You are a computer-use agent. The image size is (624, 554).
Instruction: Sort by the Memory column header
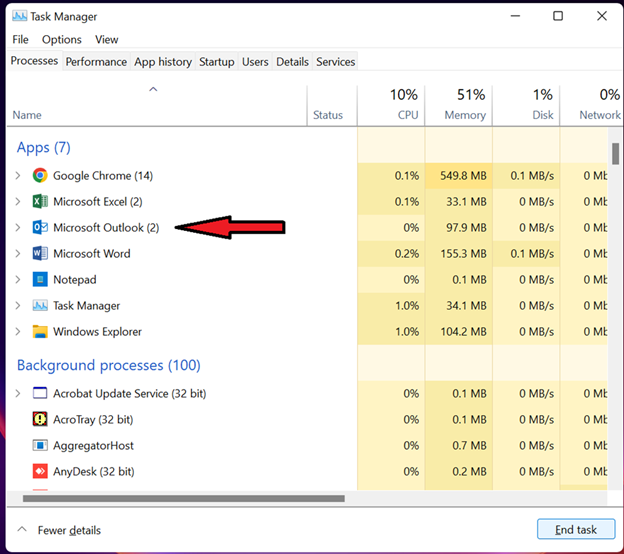(458, 105)
